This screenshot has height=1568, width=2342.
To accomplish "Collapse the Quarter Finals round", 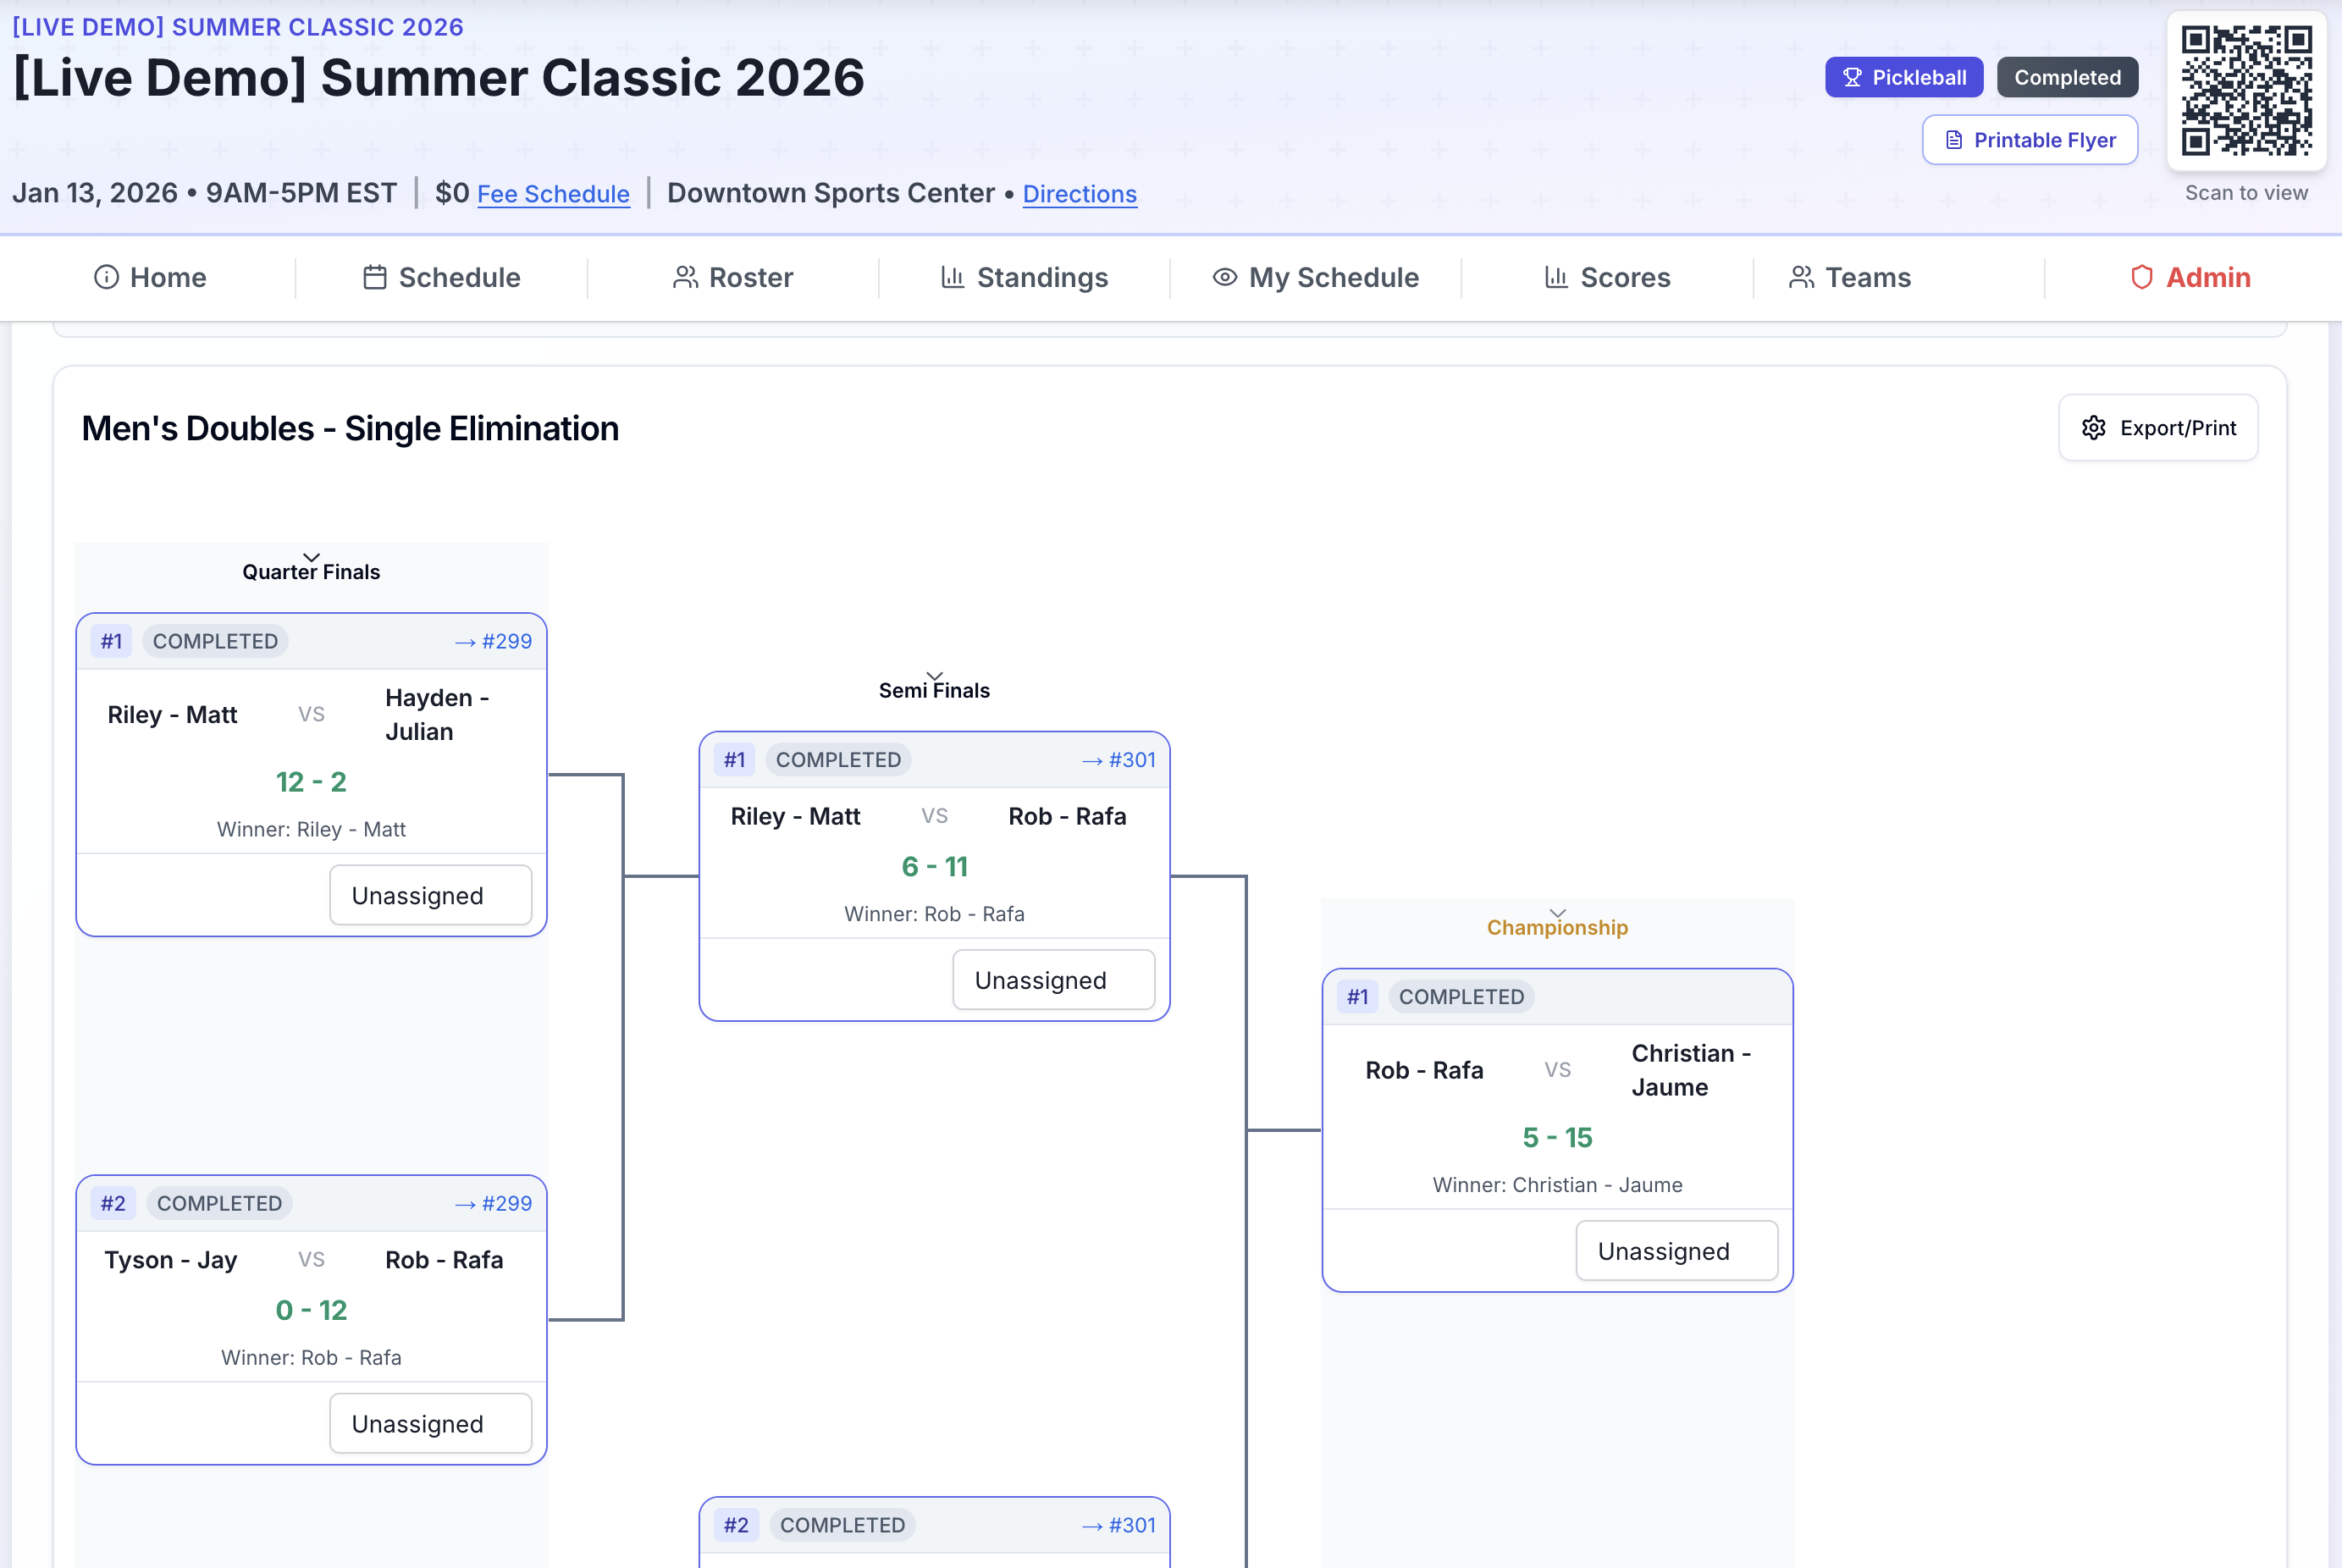I will (311, 557).
